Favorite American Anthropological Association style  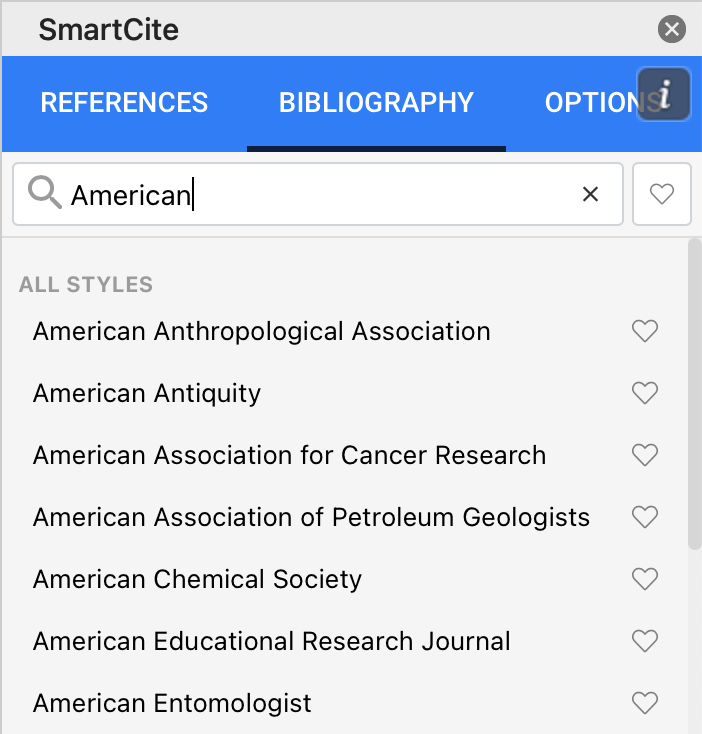click(645, 331)
